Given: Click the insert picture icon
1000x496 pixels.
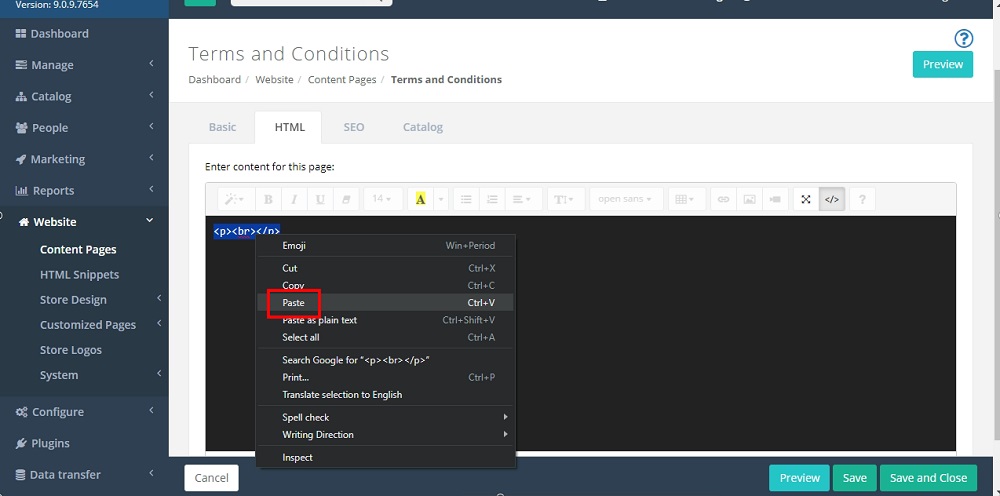Looking at the screenshot, I should point(749,199).
